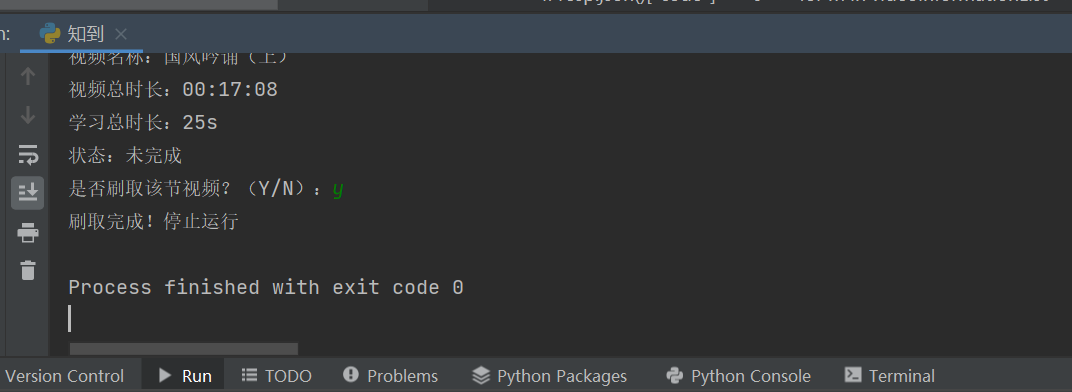Image resolution: width=1072 pixels, height=392 pixels.
Task: Click the Python Console snake icon
Action: (675, 375)
